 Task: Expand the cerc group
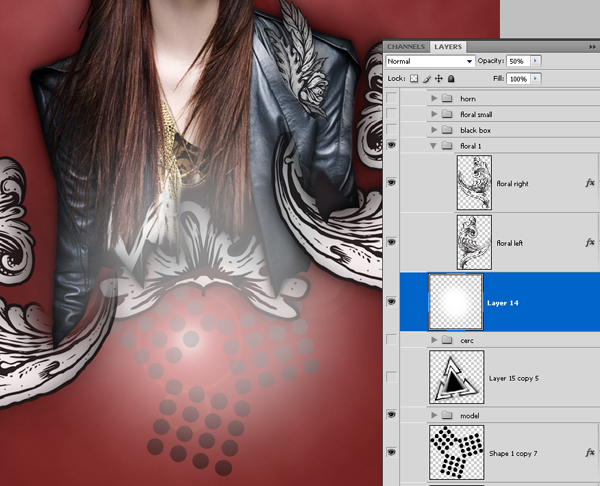click(434, 340)
